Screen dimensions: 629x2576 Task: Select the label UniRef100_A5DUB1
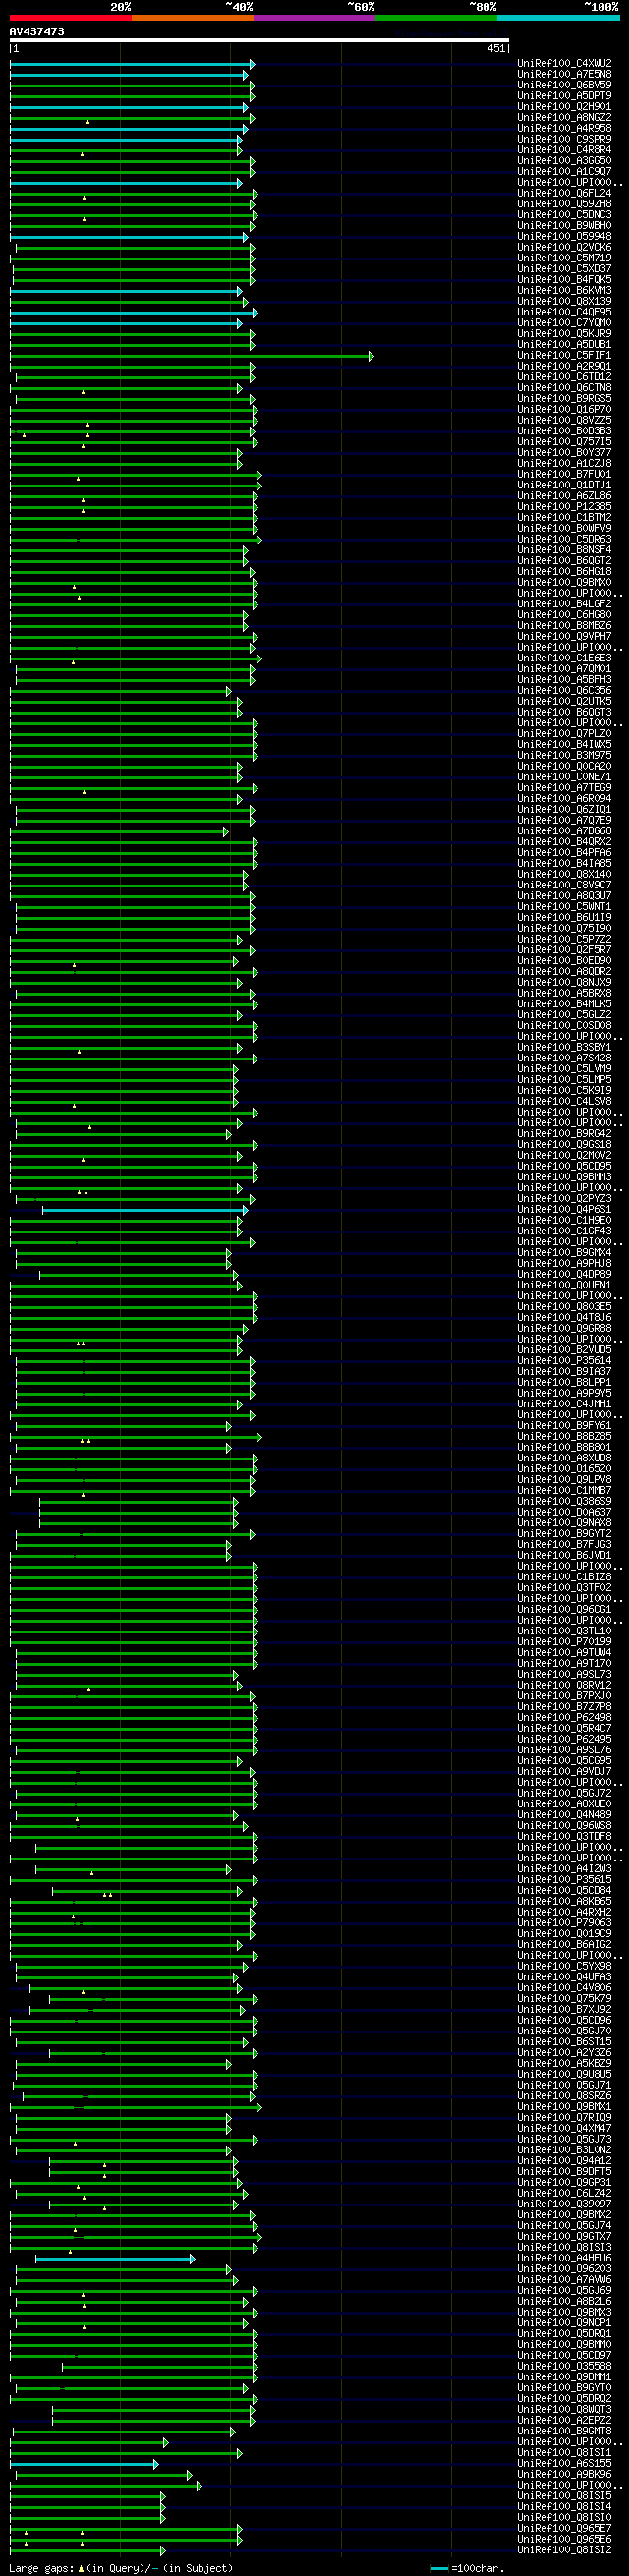click(x=565, y=344)
